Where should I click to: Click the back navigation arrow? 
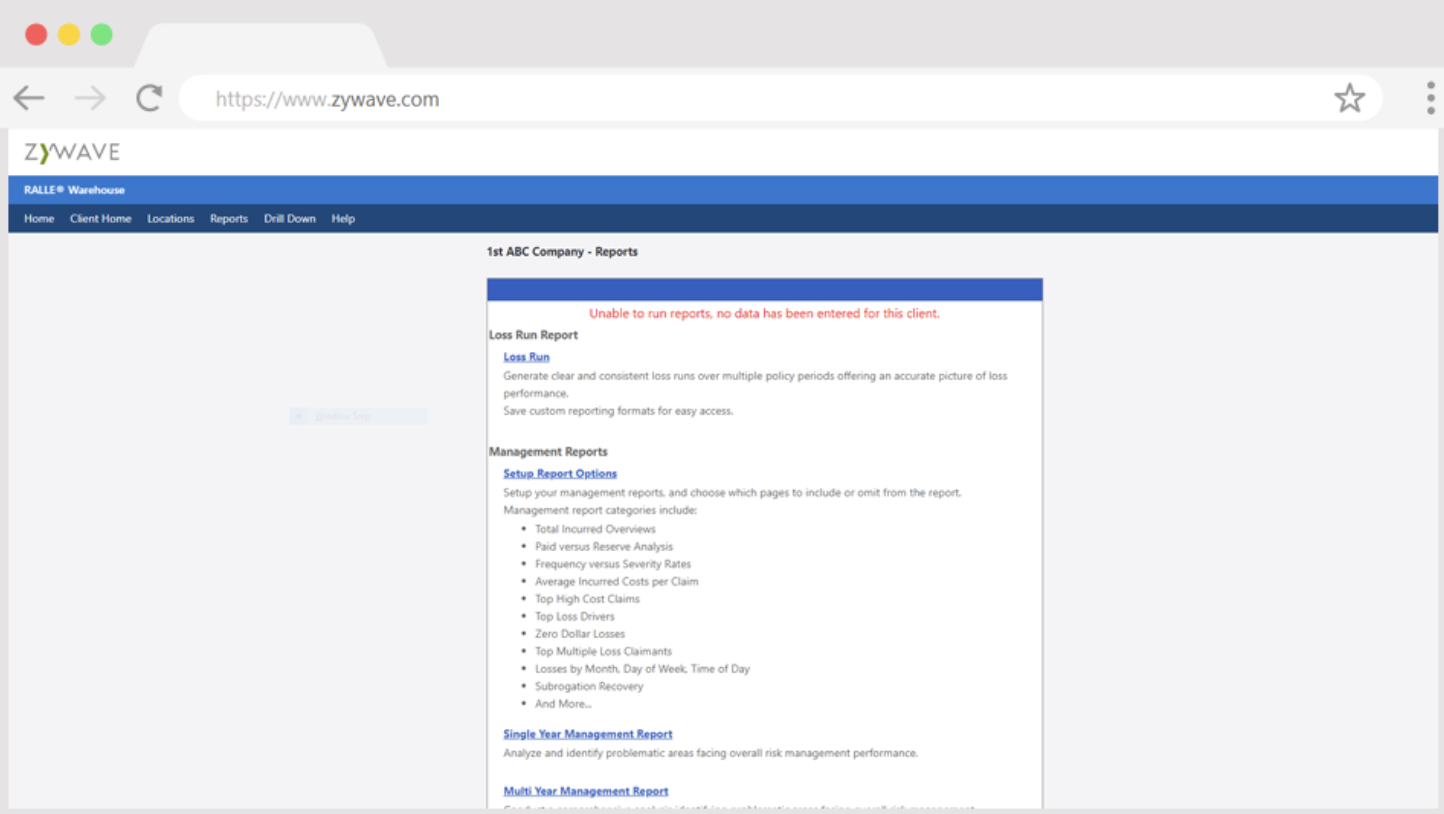28,98
